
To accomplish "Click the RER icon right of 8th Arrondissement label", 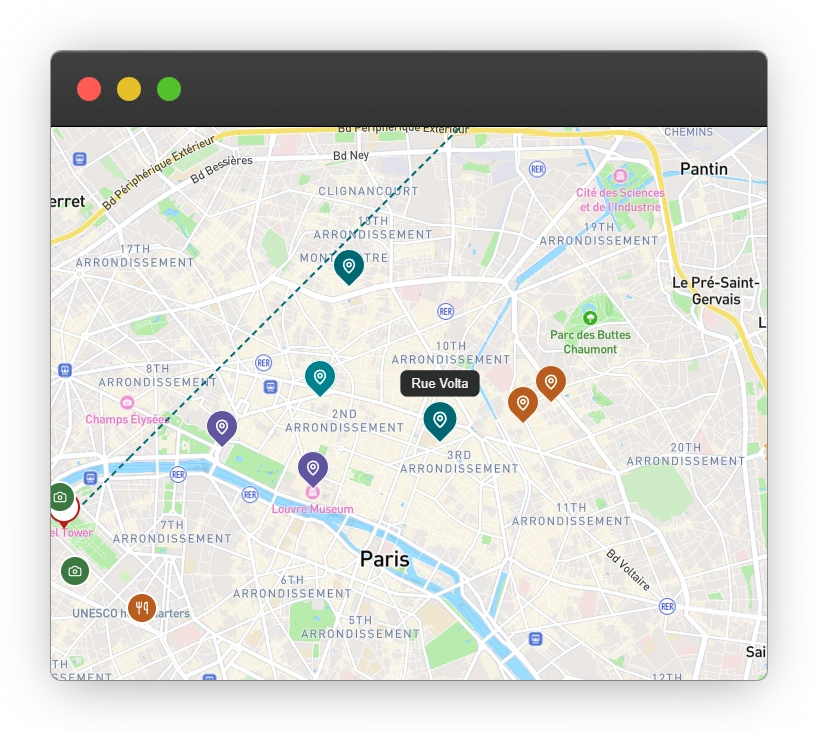I will (263, 363).
